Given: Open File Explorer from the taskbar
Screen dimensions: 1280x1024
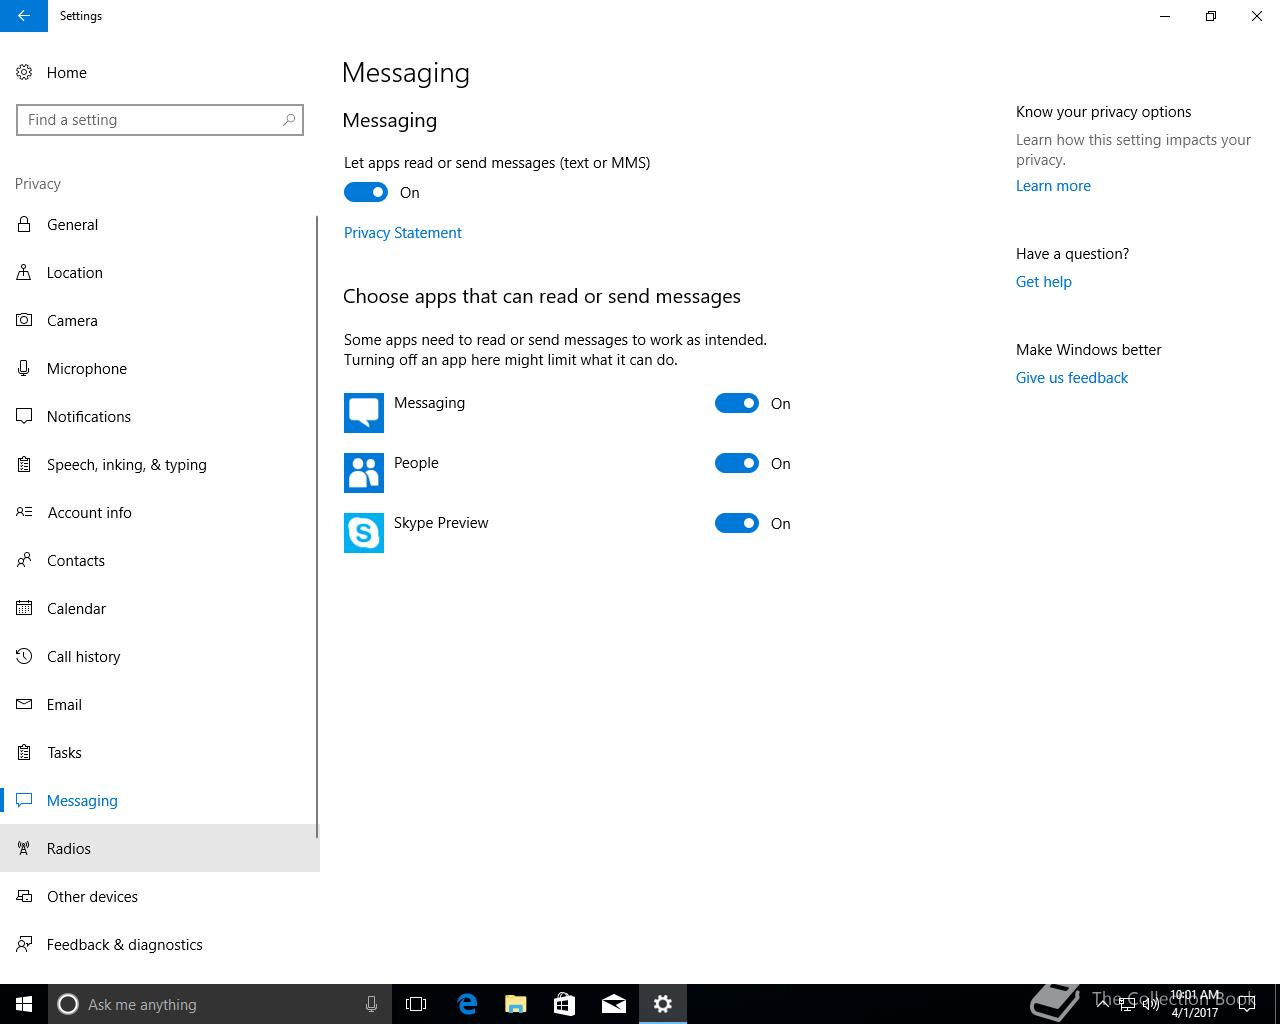Looking at the screenshot, I should click(x=516, y=1004).
